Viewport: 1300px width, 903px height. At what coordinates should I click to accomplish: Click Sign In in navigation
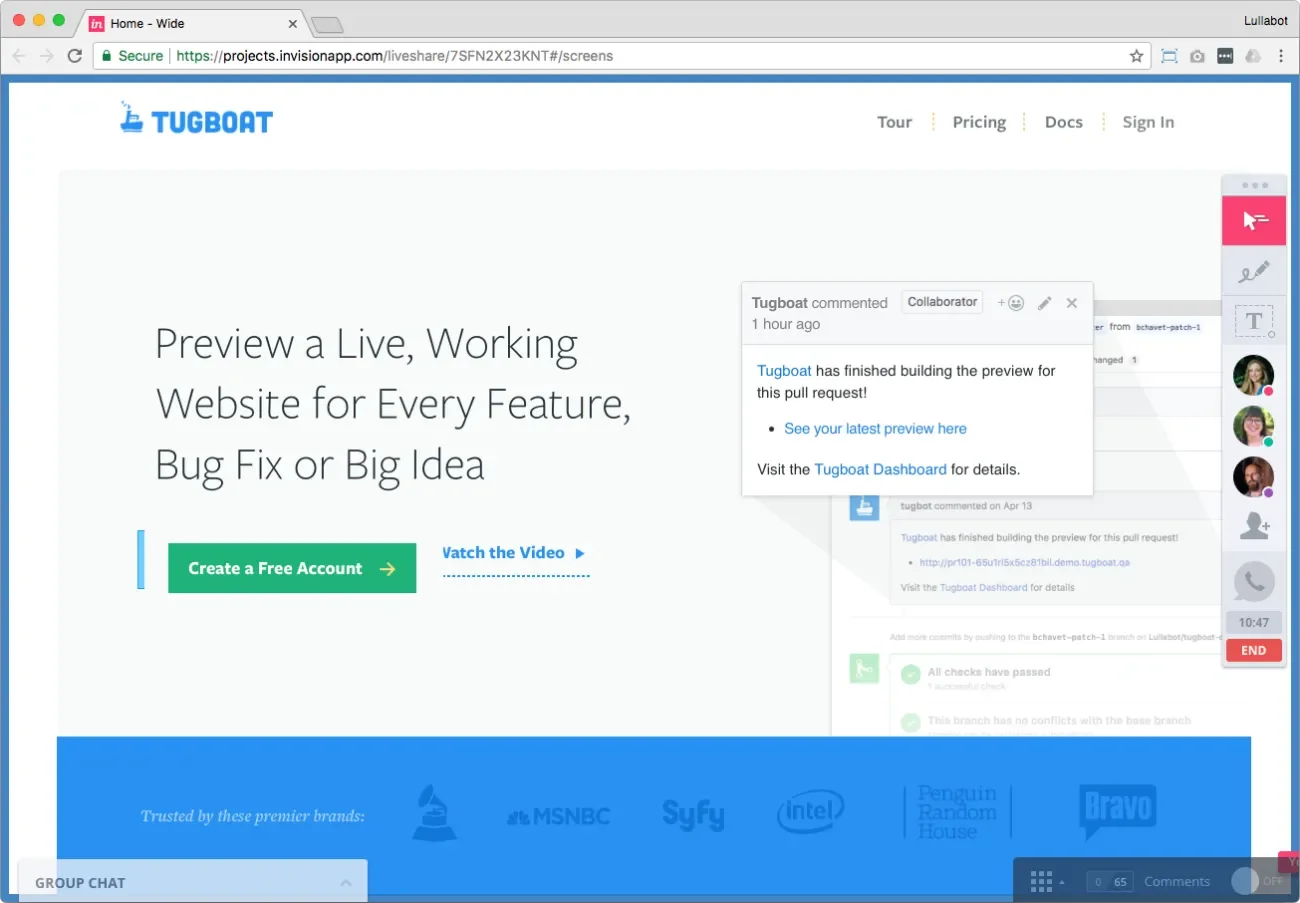1148,122
